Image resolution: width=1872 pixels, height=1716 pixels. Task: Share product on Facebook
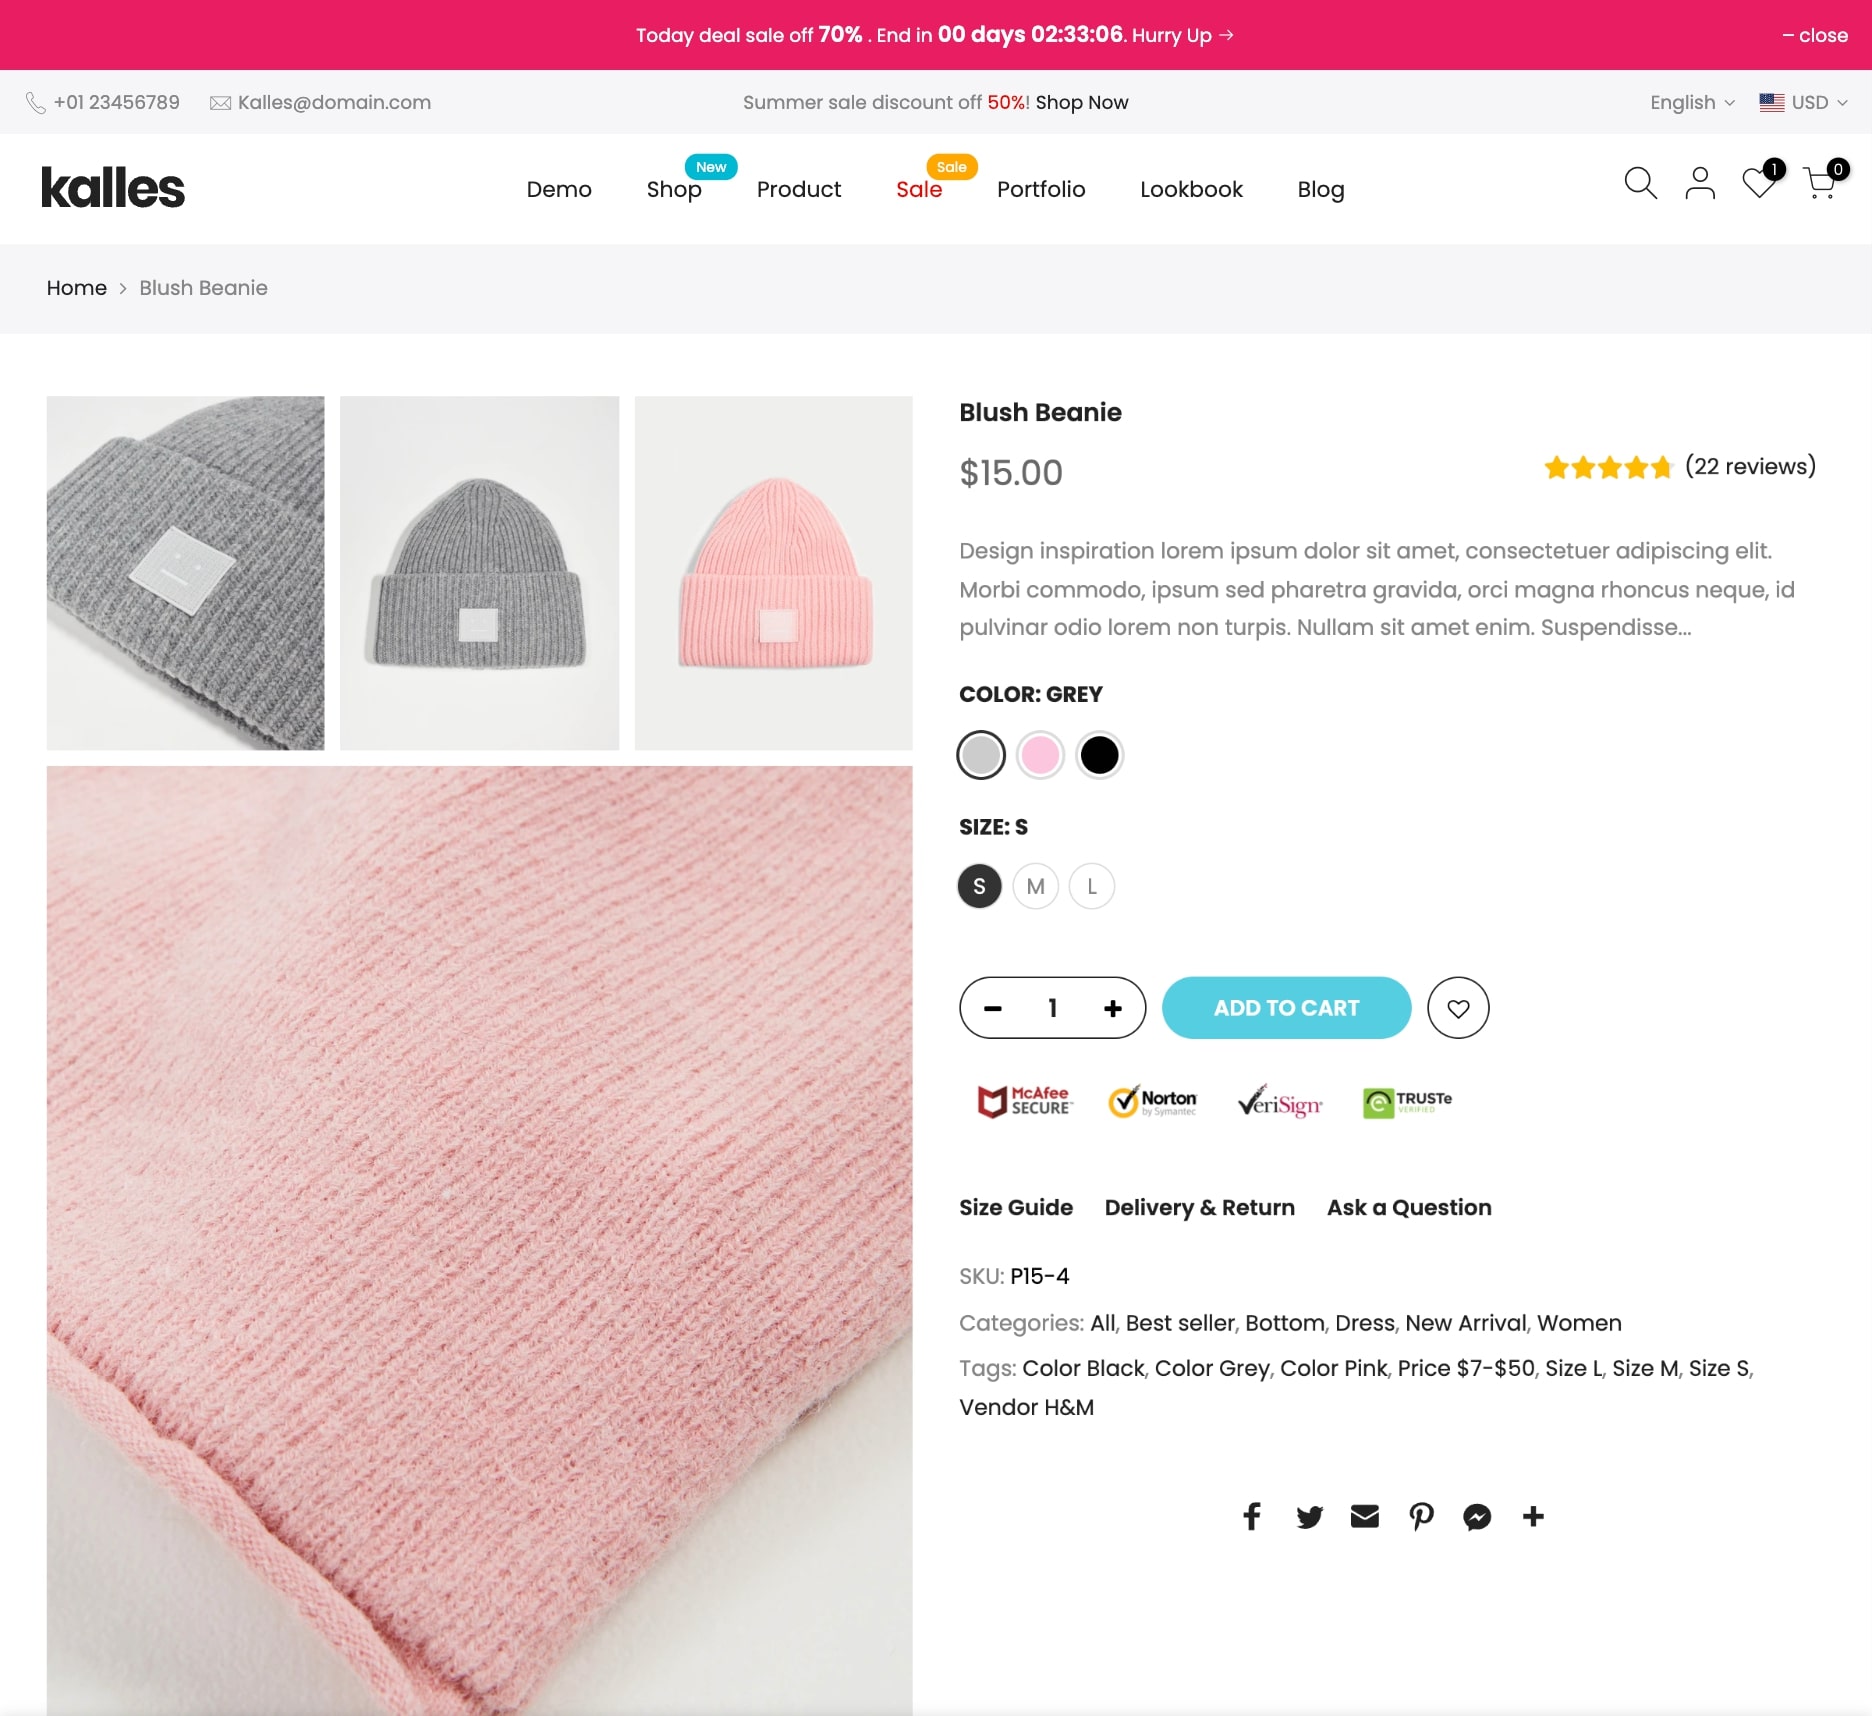(1252, 1517)
